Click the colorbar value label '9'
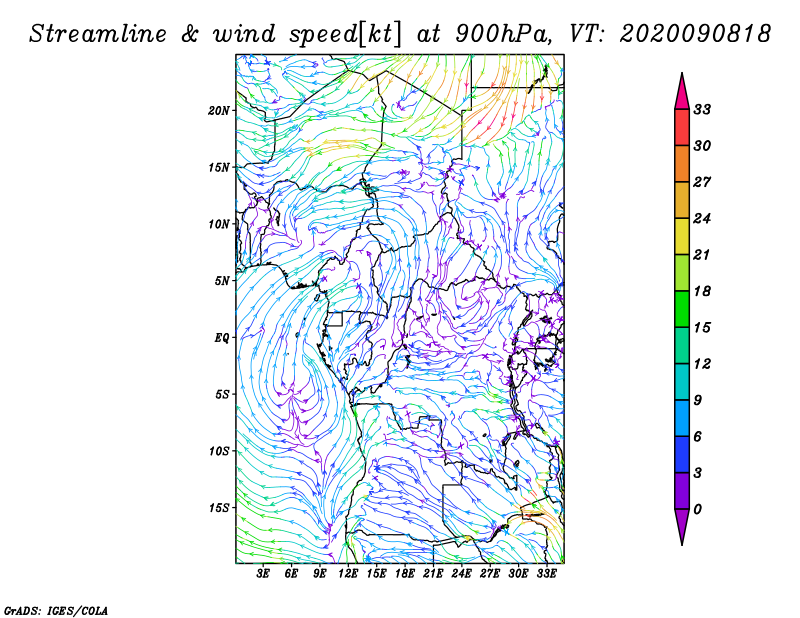 pos(698,401)
